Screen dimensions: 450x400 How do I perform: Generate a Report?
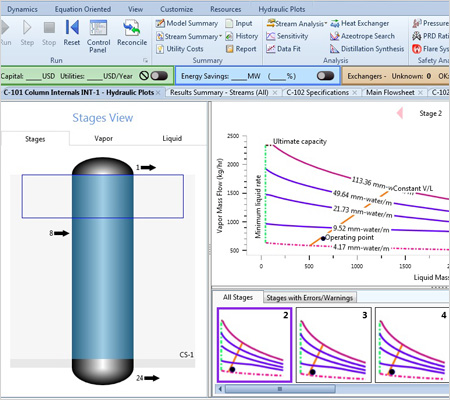241,49
